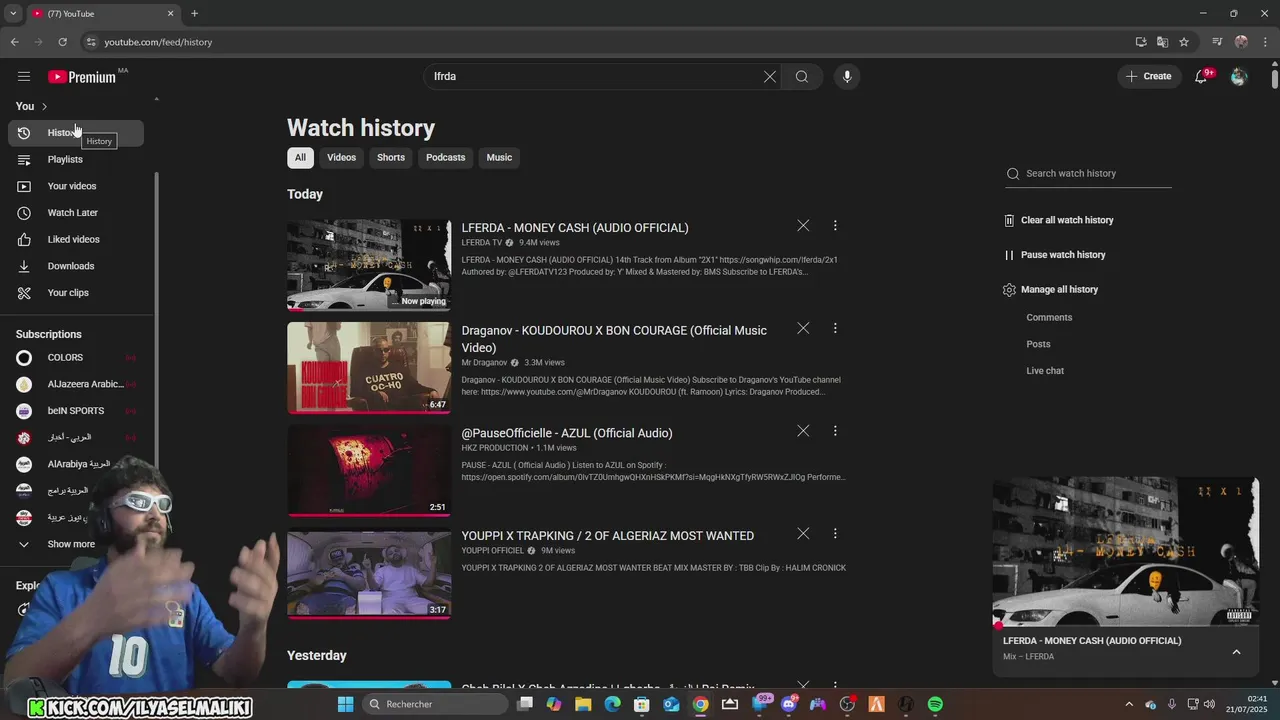Image resolution: width=1280 pixels, height=720 pixels.
Task: Select the Podcasts filter chip
Action: coord(445,157)
